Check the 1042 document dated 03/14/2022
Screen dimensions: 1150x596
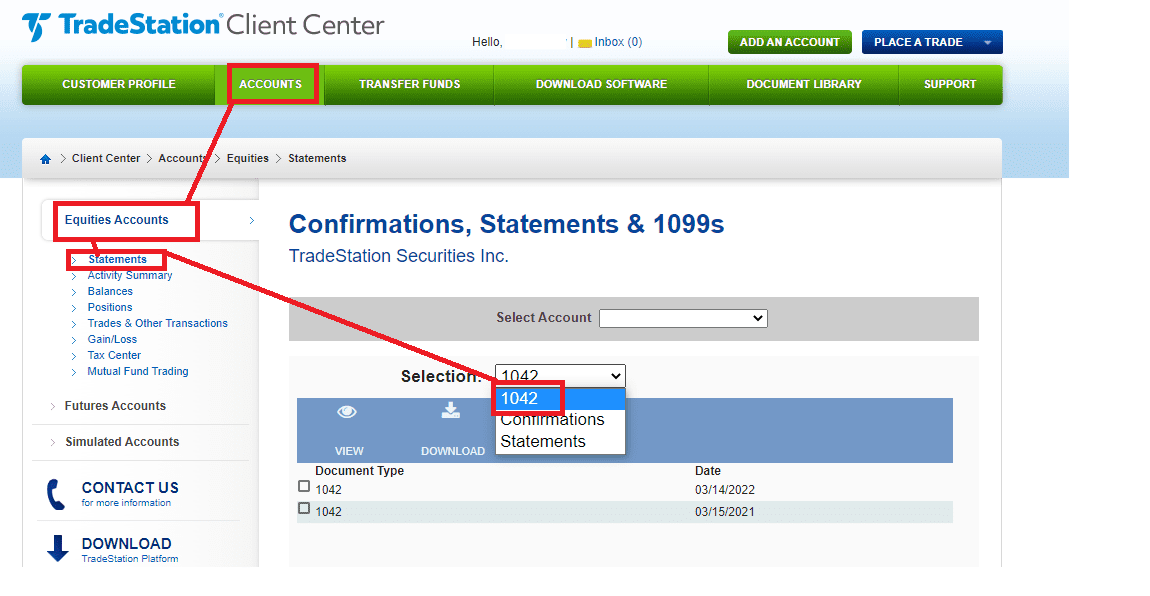(304, 487)
